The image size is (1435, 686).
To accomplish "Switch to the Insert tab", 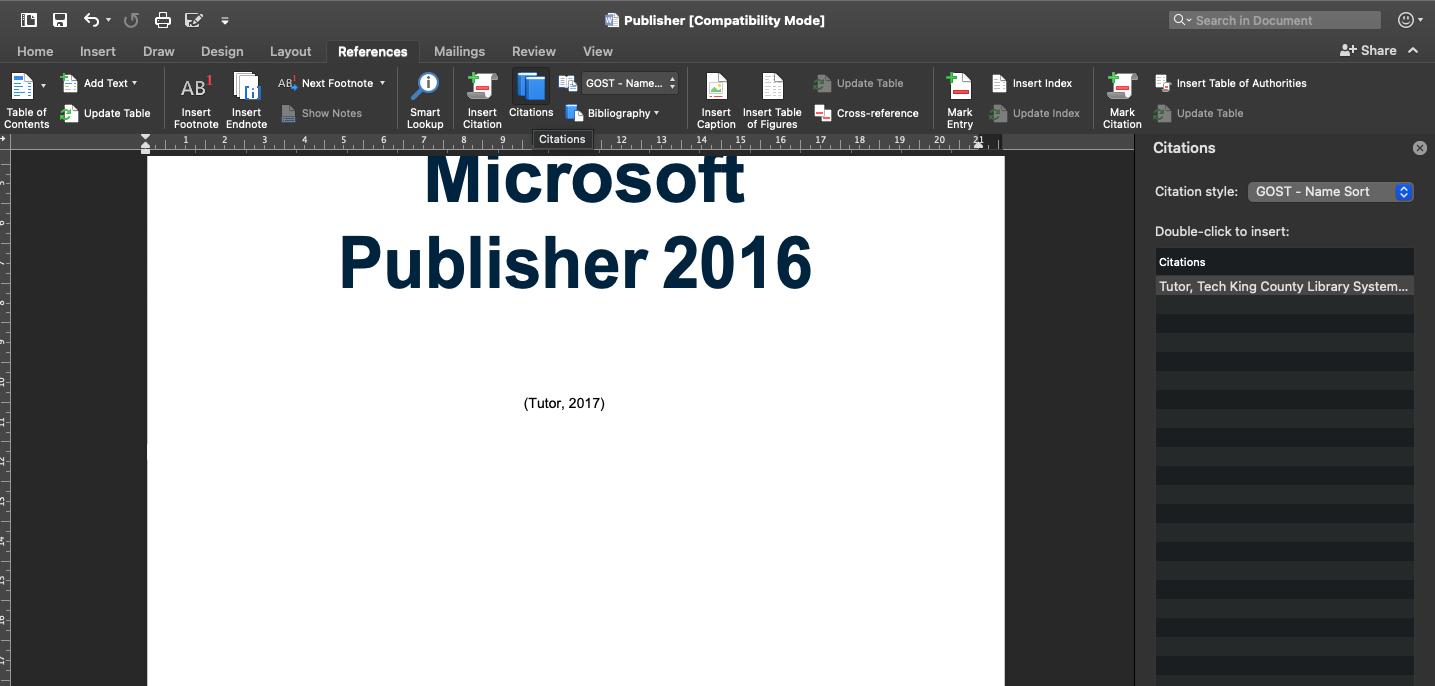I will coord(98,51).
